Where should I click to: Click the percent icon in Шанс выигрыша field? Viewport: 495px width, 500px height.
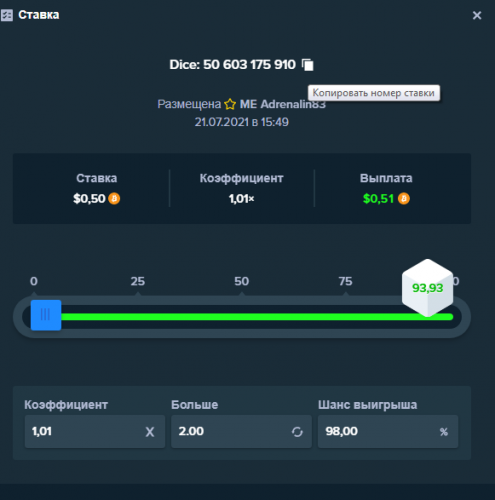tap(444, 432)
